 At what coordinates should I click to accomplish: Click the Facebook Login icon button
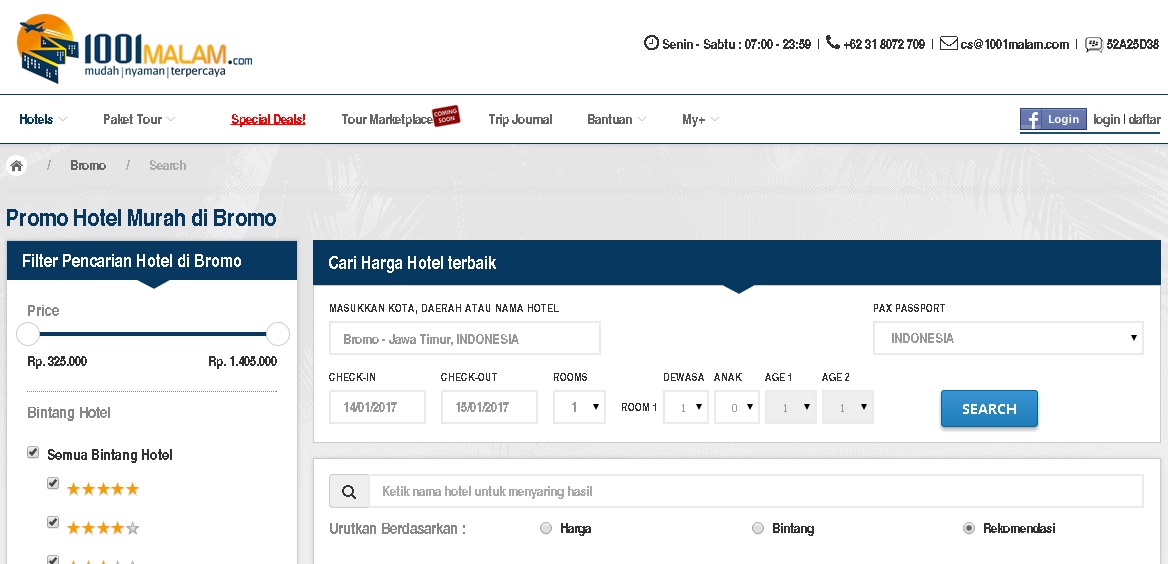coord(1053,119)
